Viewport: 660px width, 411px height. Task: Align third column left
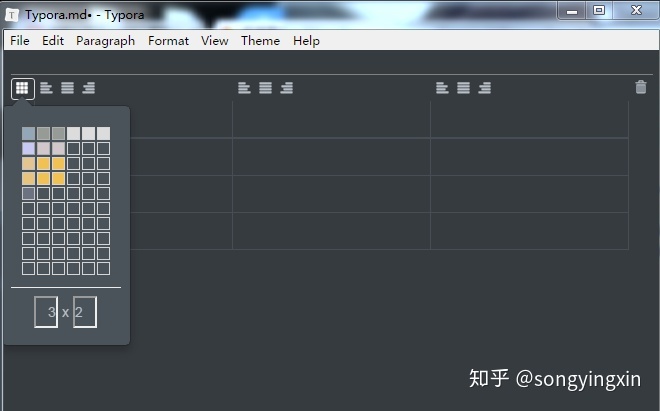tap(442, 88)
